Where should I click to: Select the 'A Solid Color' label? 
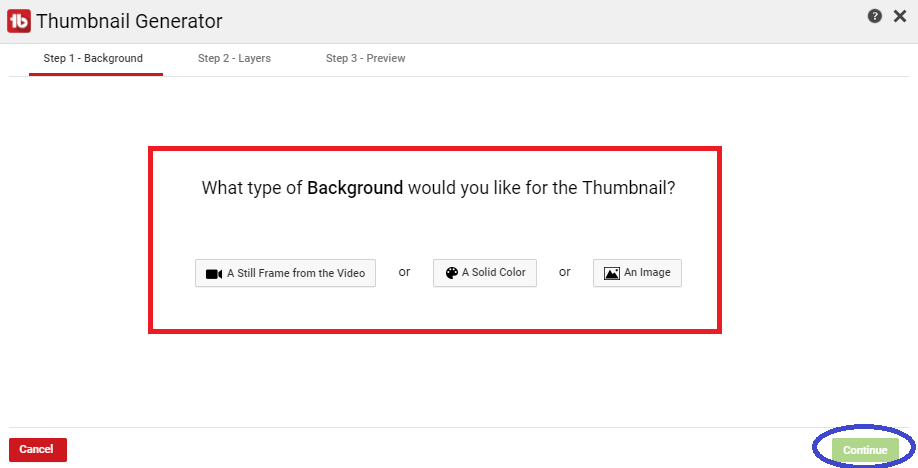pyautogui.click(x=493, y=272)
